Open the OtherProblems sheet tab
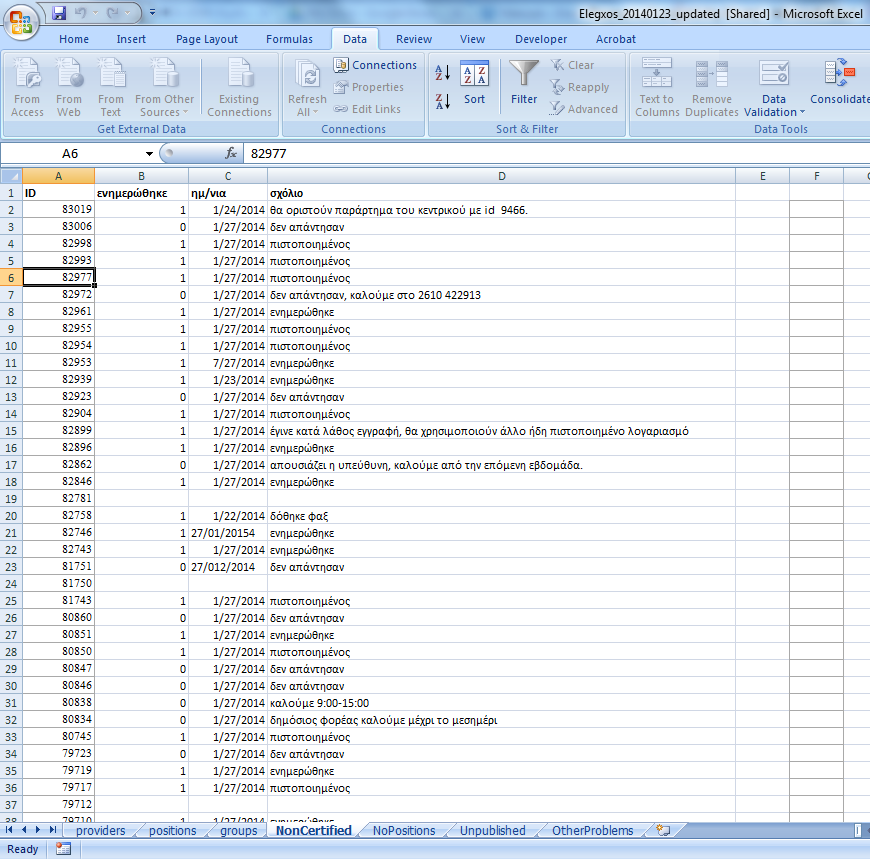Screen dimensions: 870x859 tap(593, 831)
